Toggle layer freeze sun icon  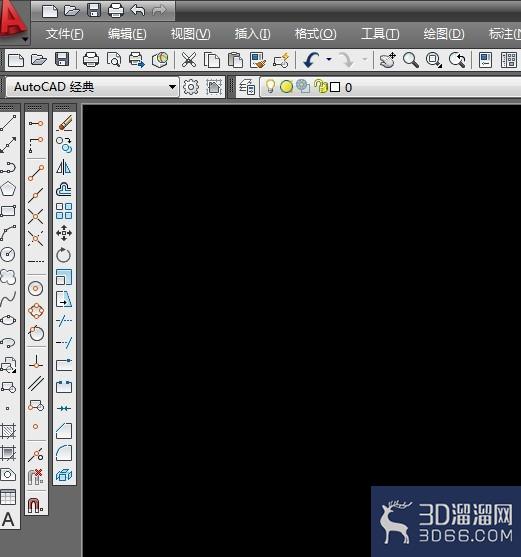point(286,87)
